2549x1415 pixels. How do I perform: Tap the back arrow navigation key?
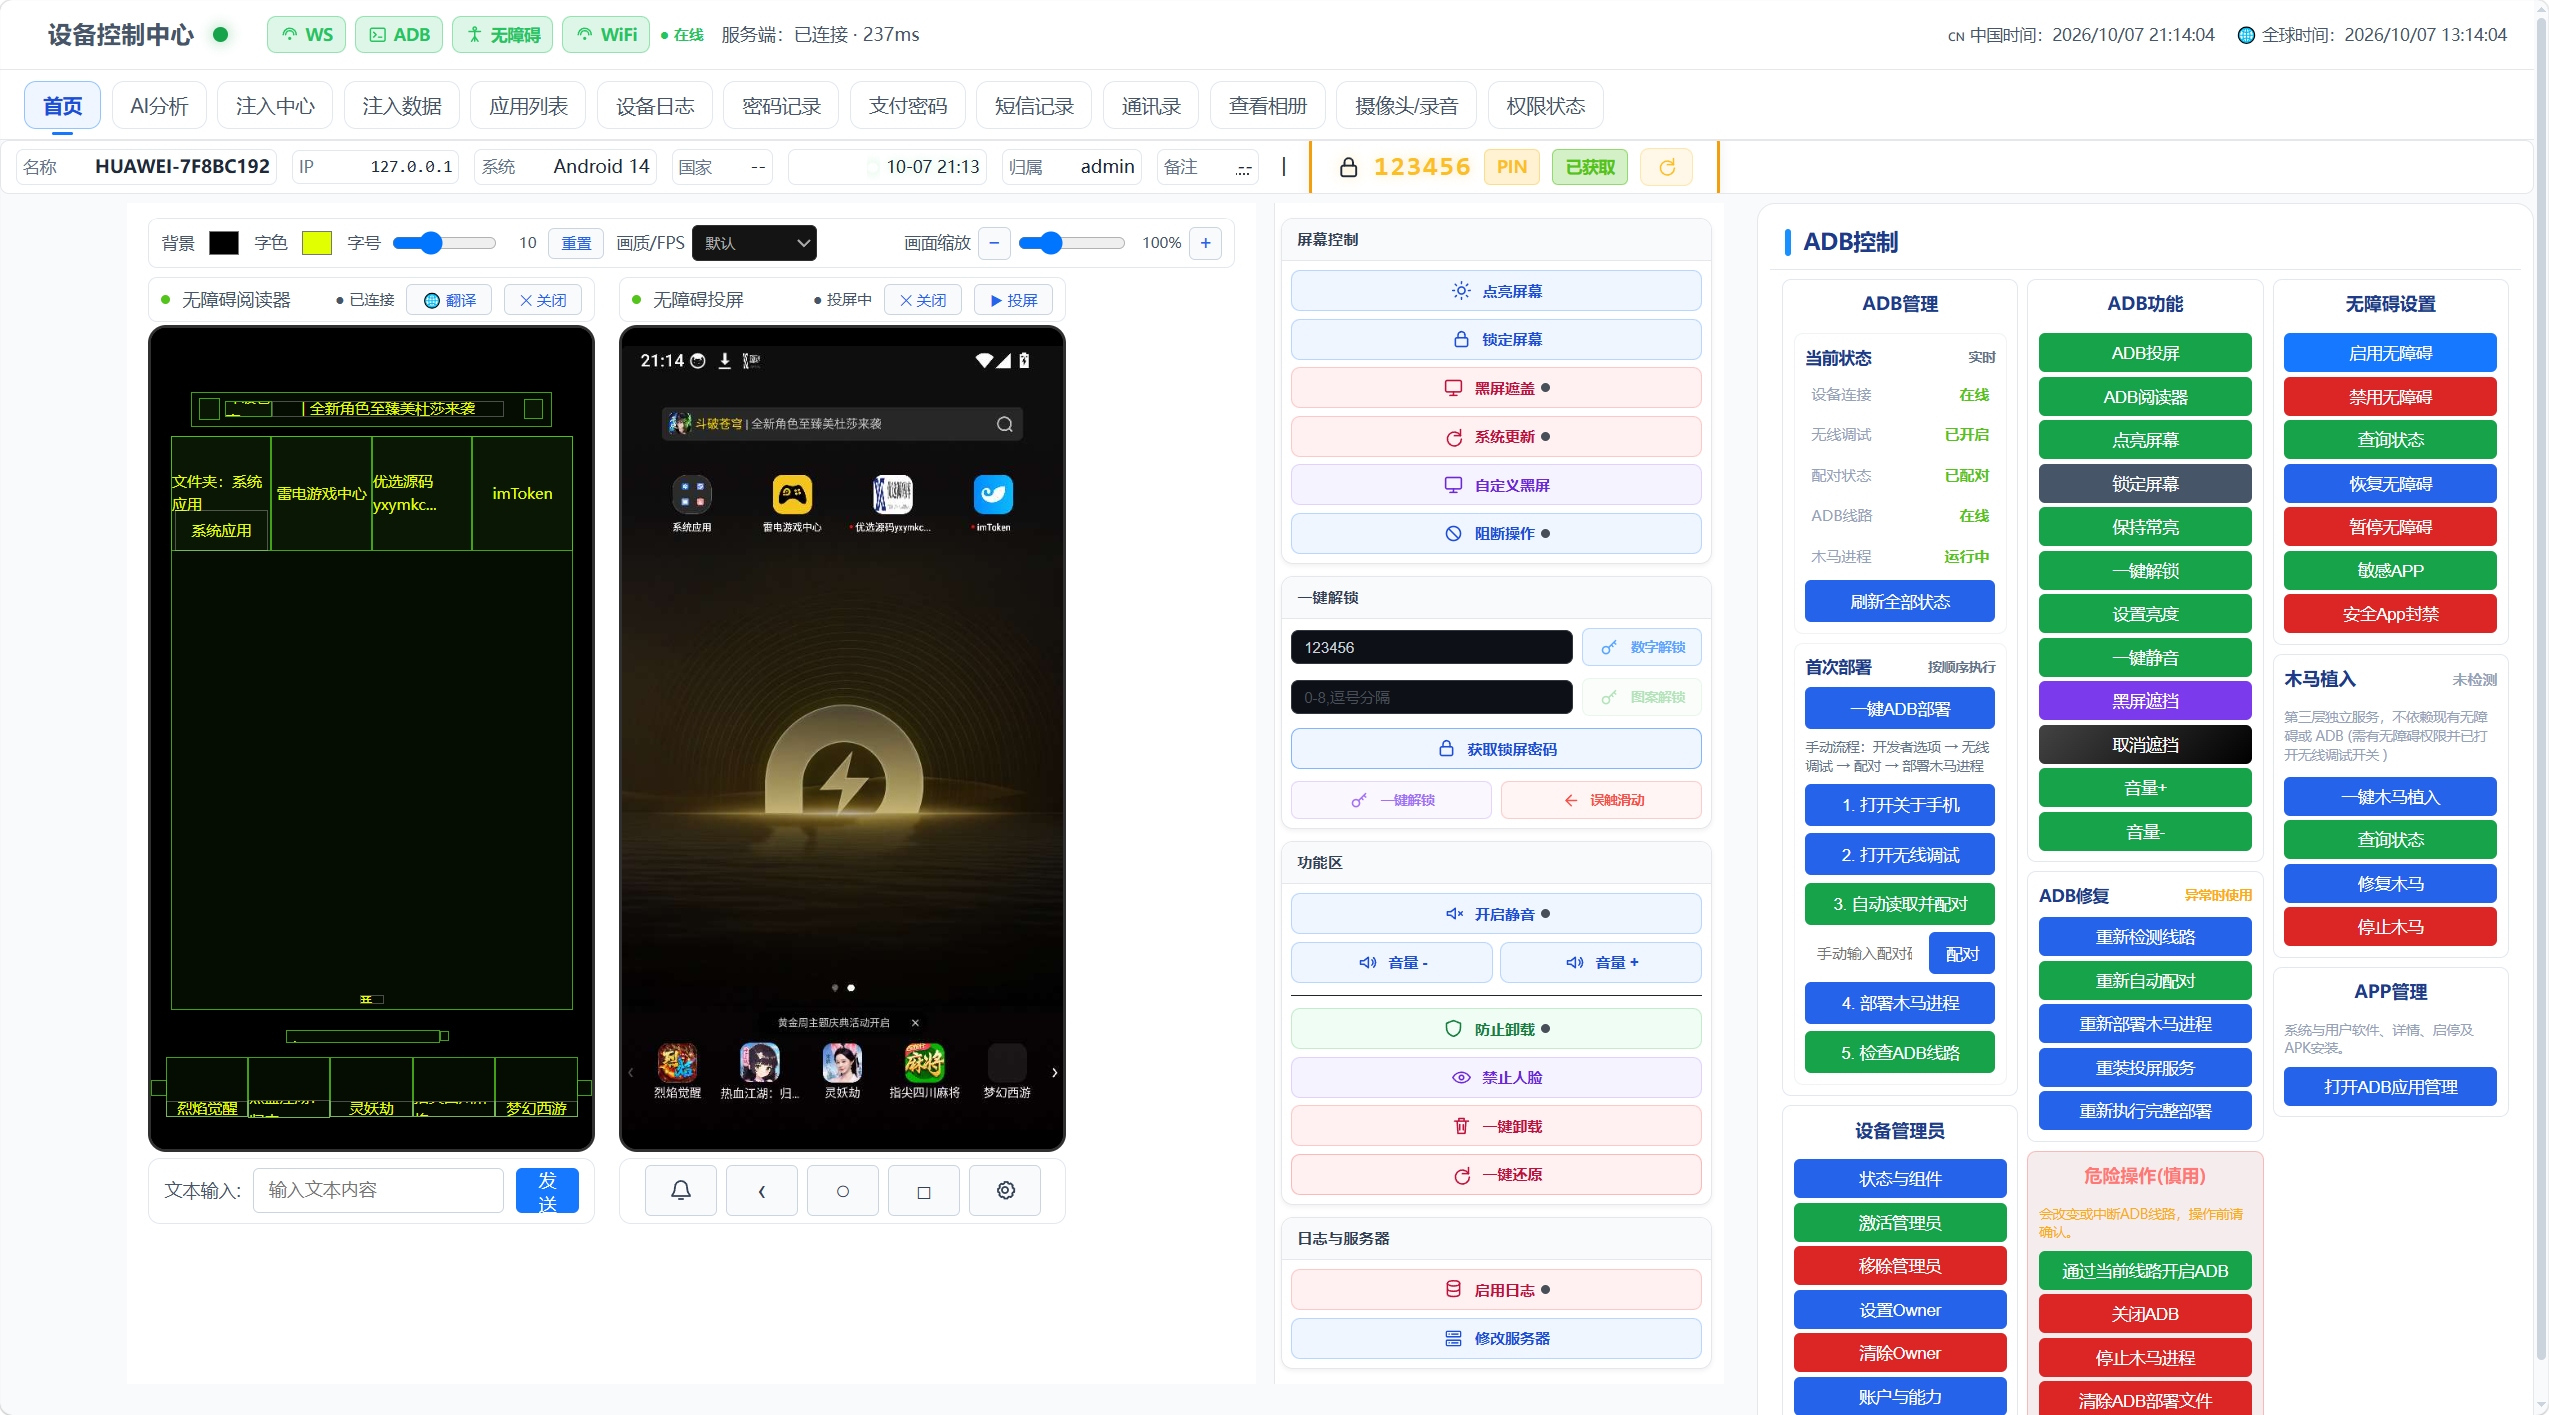pyautogui.click(x=762, y=1190)
